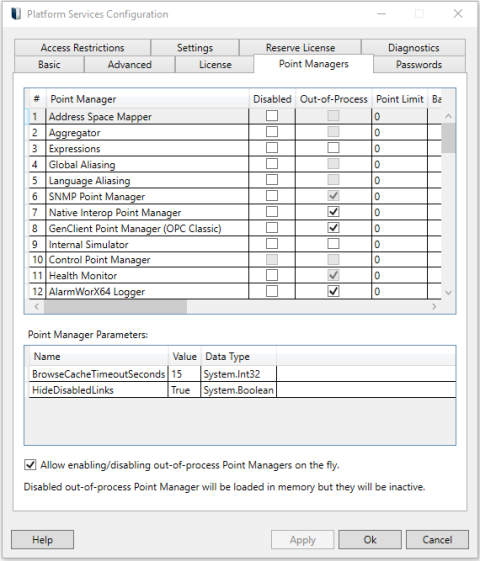Viewport: 480px width, 561px height.
Task: Click the scroll up arrow of manager list
Action: pos(448,116)
